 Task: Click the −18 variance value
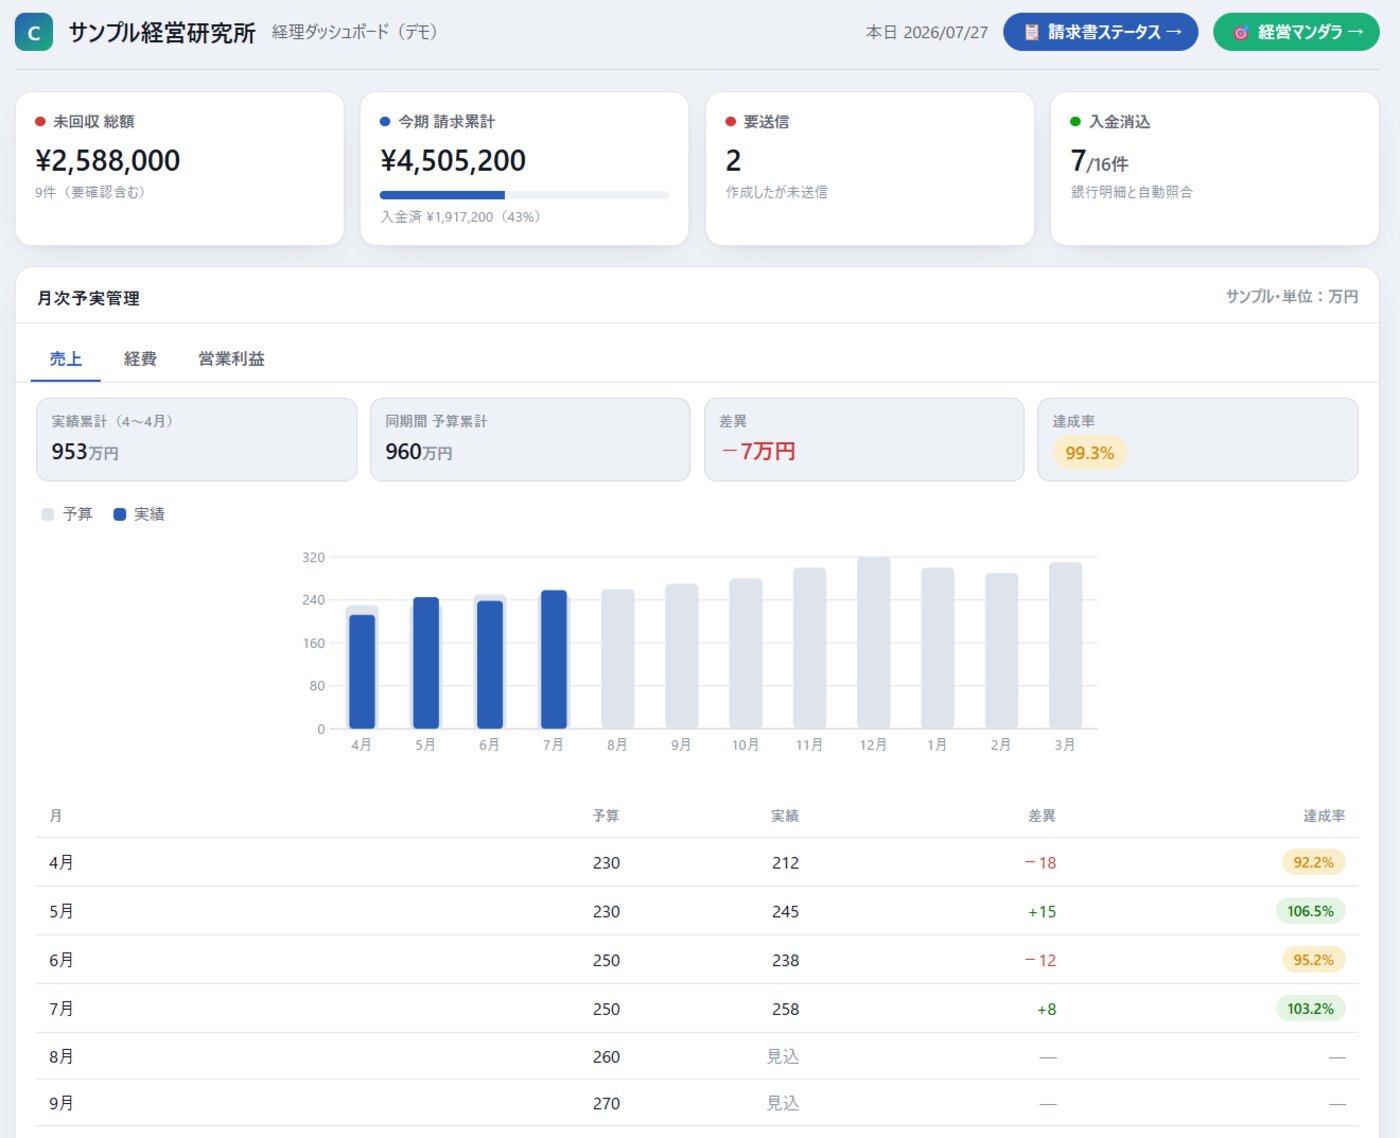tap(1040, 863)
